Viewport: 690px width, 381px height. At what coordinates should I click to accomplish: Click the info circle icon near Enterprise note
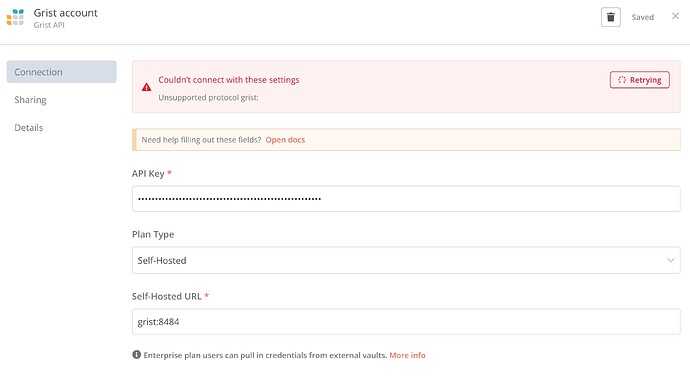point(136,355)
